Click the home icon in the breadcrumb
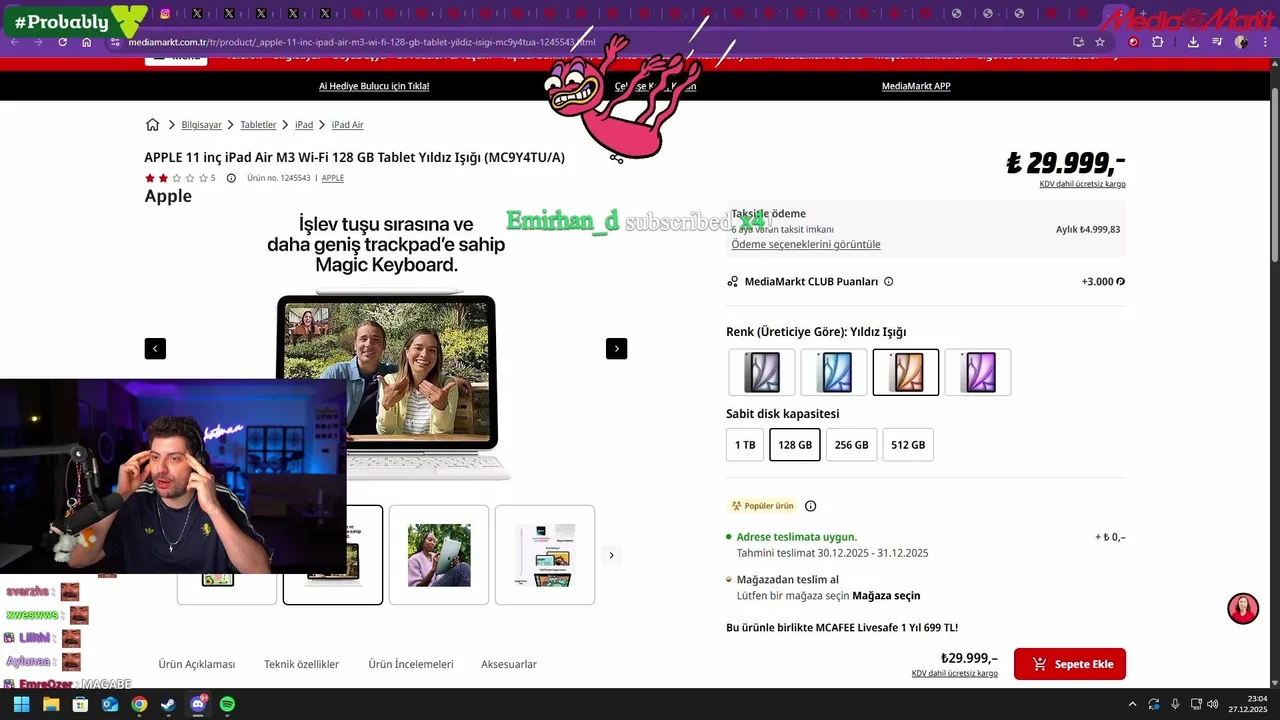1280x720 pixels. coord(152,125)
